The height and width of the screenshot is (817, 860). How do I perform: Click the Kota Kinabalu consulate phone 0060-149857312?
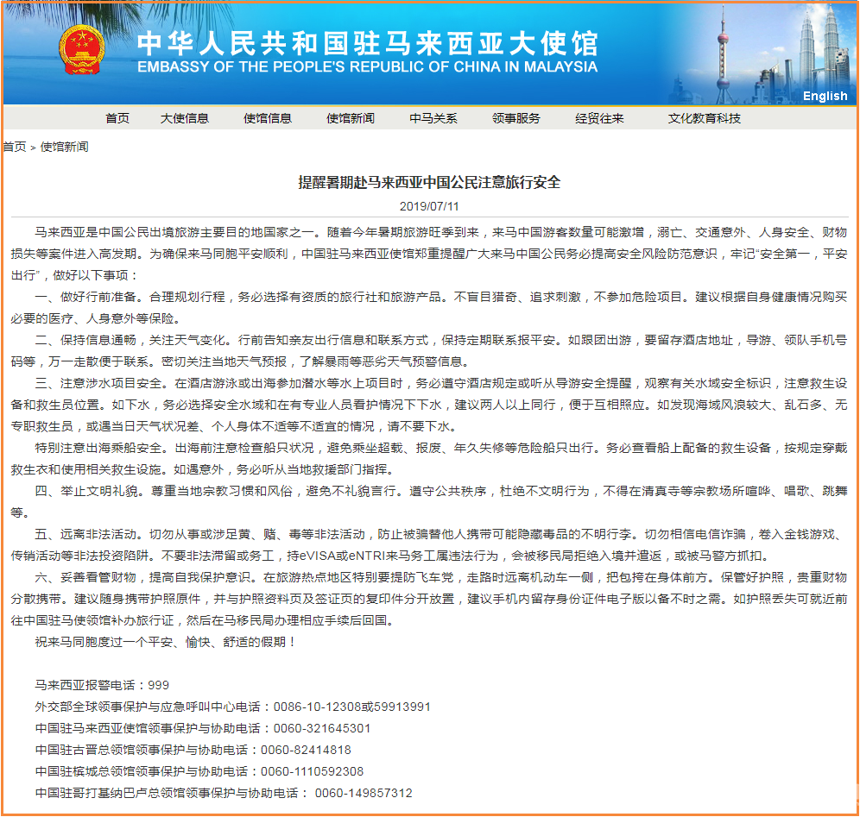364,793
